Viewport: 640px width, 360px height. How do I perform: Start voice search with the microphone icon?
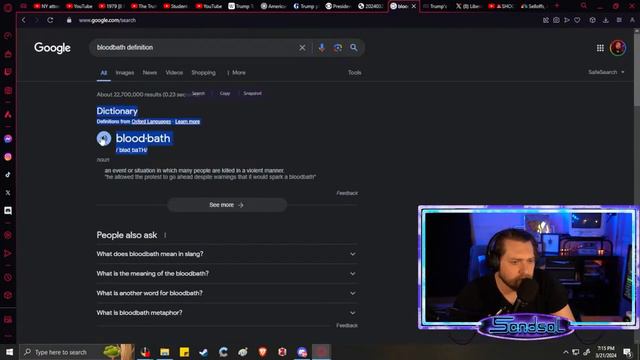pos(322,48)
